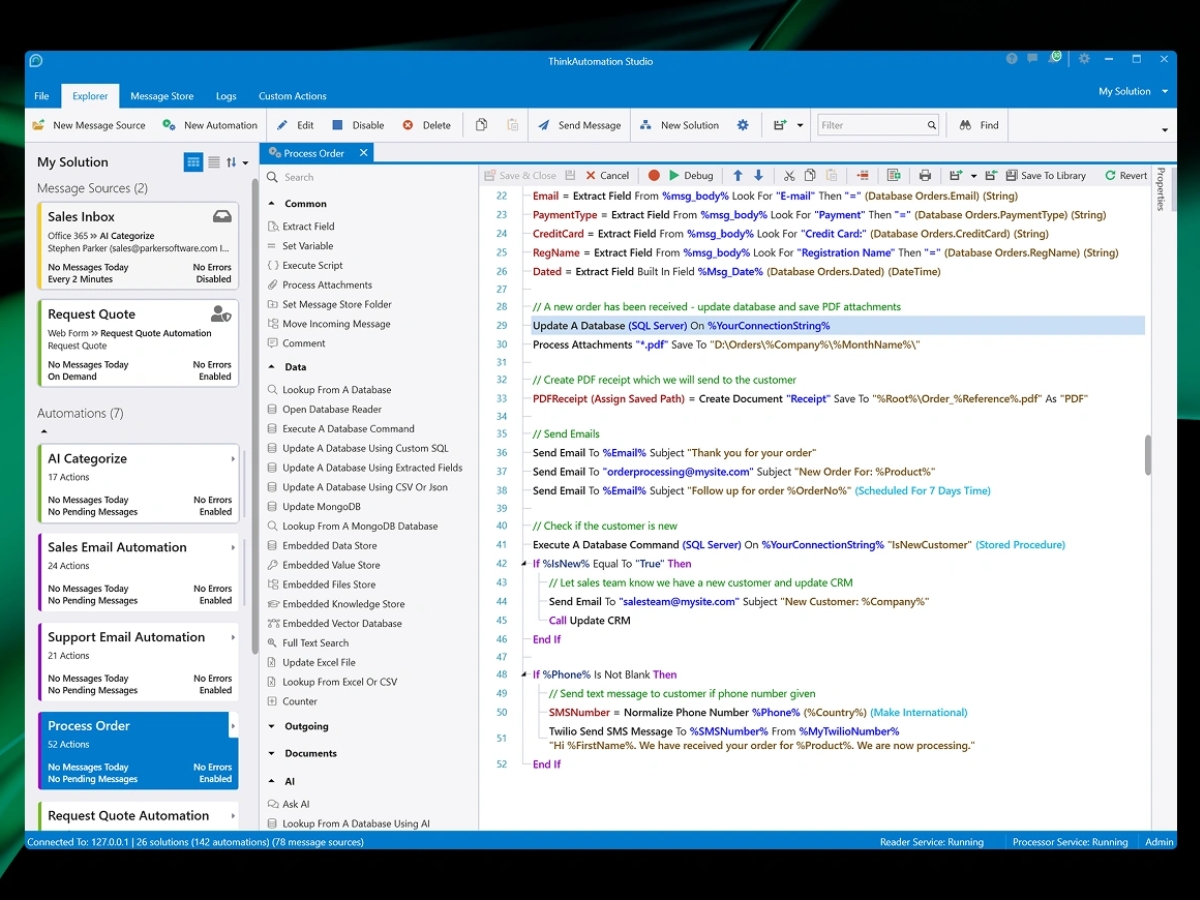
Task: Select line 29 Update A Database action
Action: point(838,326)
